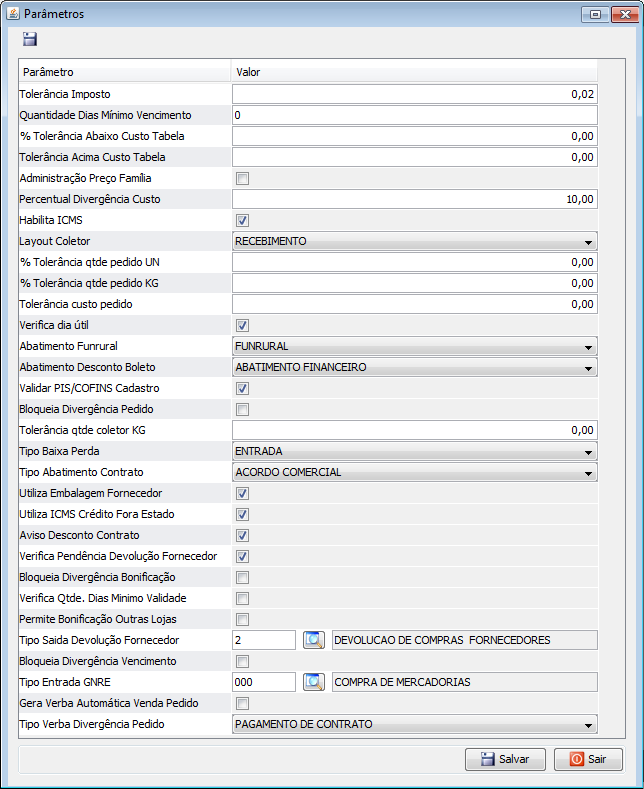Viewport: 644px width, 789px height.
Task: Check Bloqueia Divergência Vencimento box
Action: [x=243, y=662]
